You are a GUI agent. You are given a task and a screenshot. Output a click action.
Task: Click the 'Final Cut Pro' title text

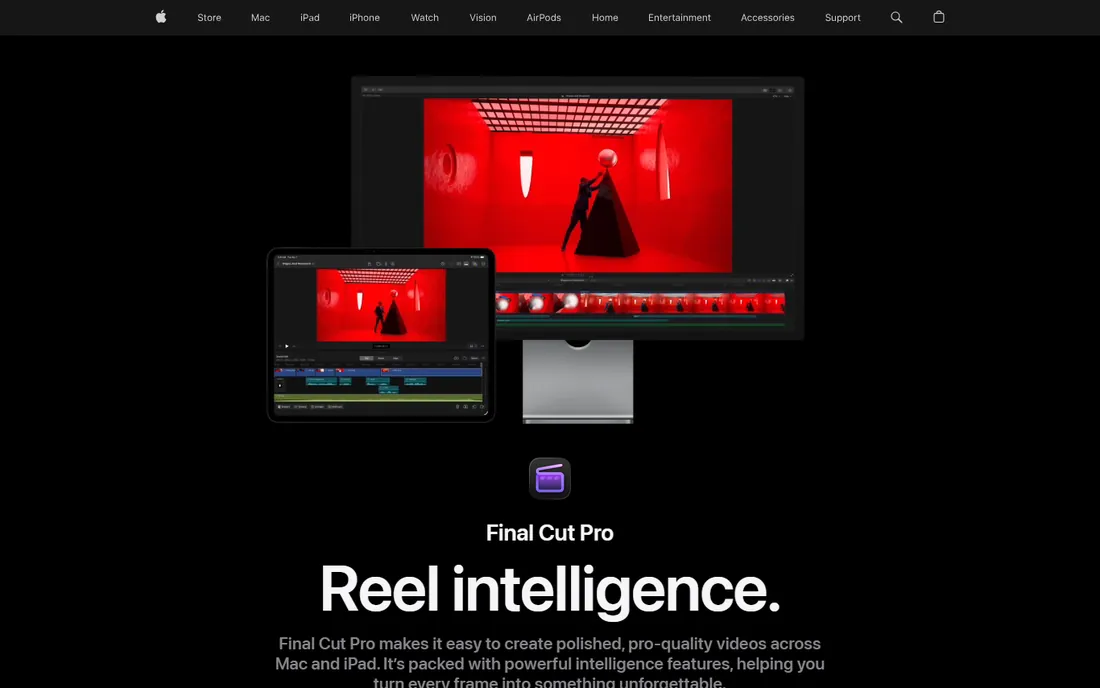549,533
